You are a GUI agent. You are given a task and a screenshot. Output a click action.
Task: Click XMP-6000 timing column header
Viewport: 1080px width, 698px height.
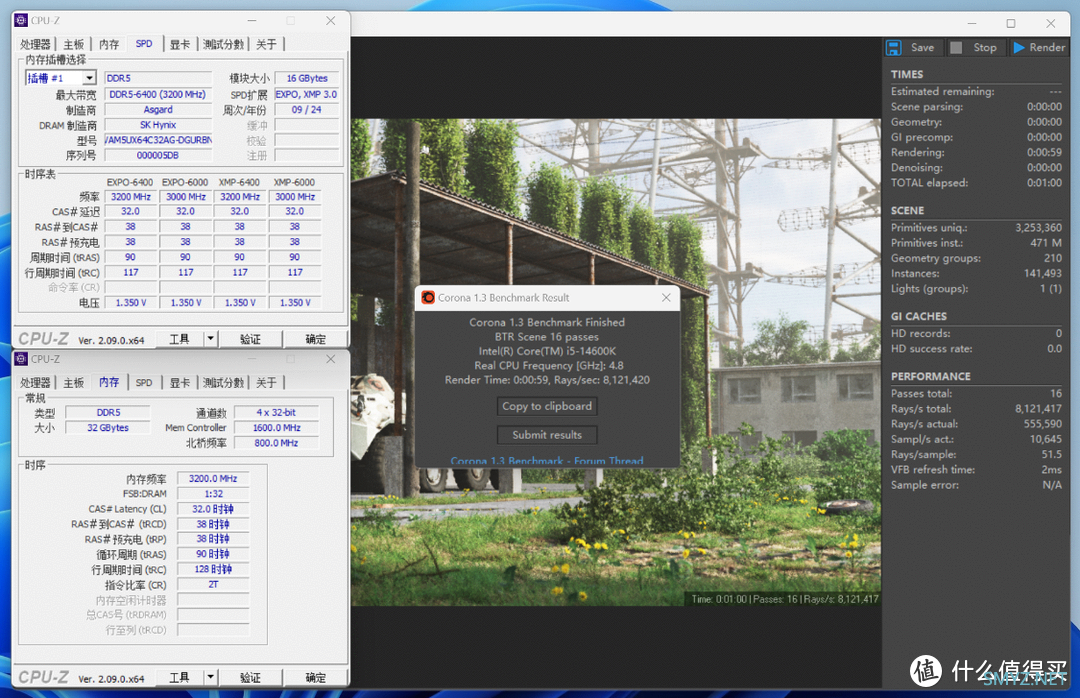click(x=294, y=182)
